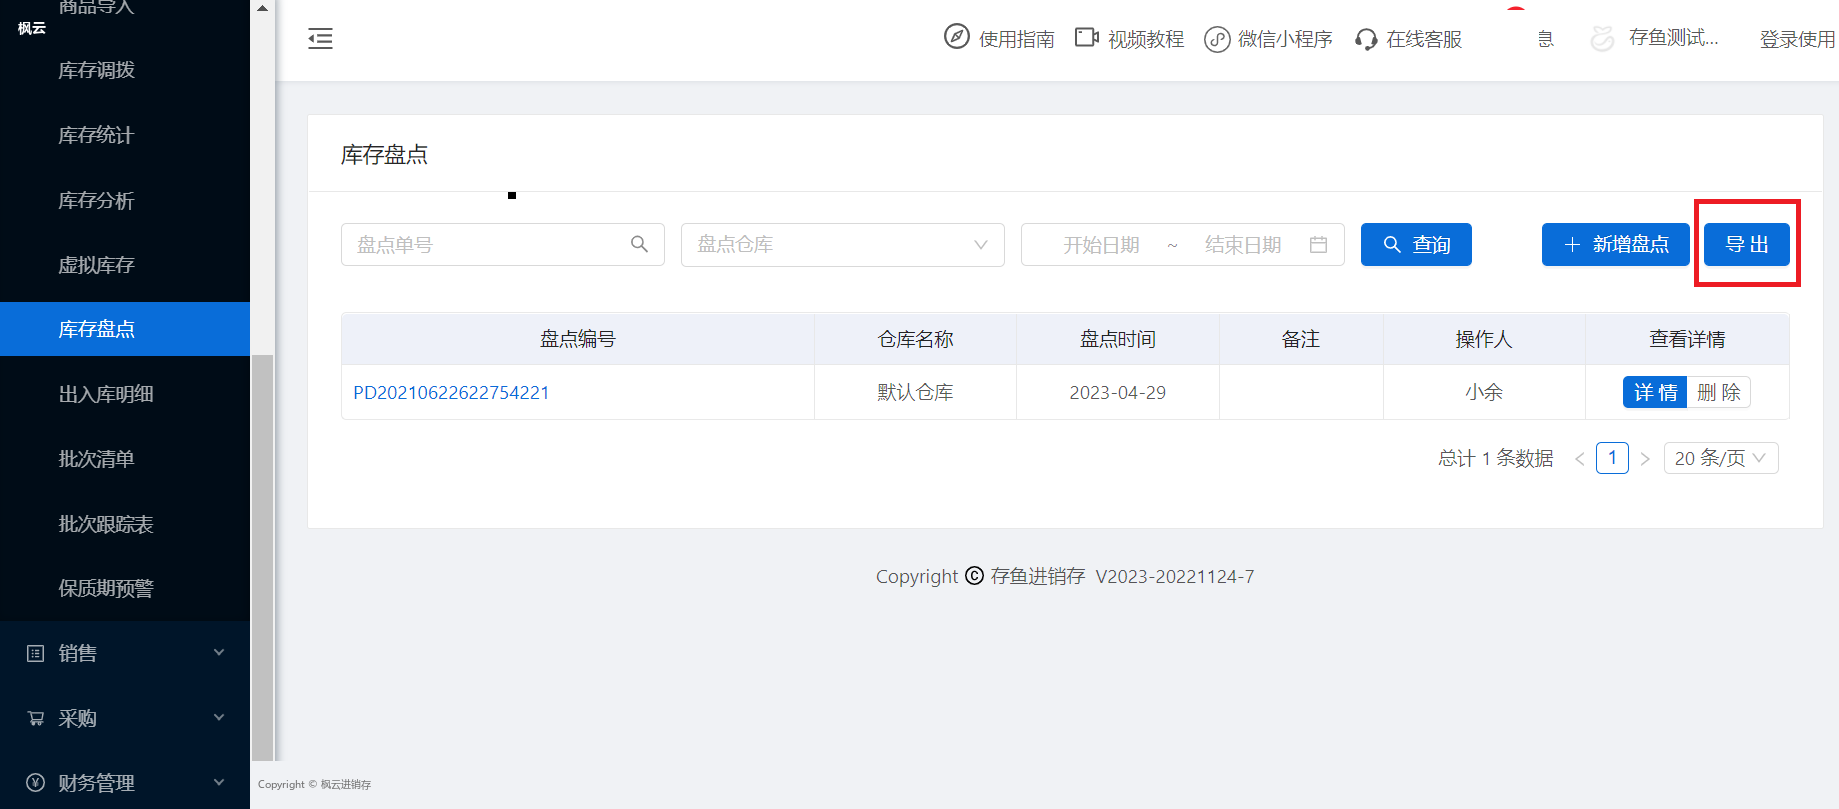Click the 微信小程序 icon
This screenshot has width=1839, height=809.
pyautogui.click(x=1217, y=39)
